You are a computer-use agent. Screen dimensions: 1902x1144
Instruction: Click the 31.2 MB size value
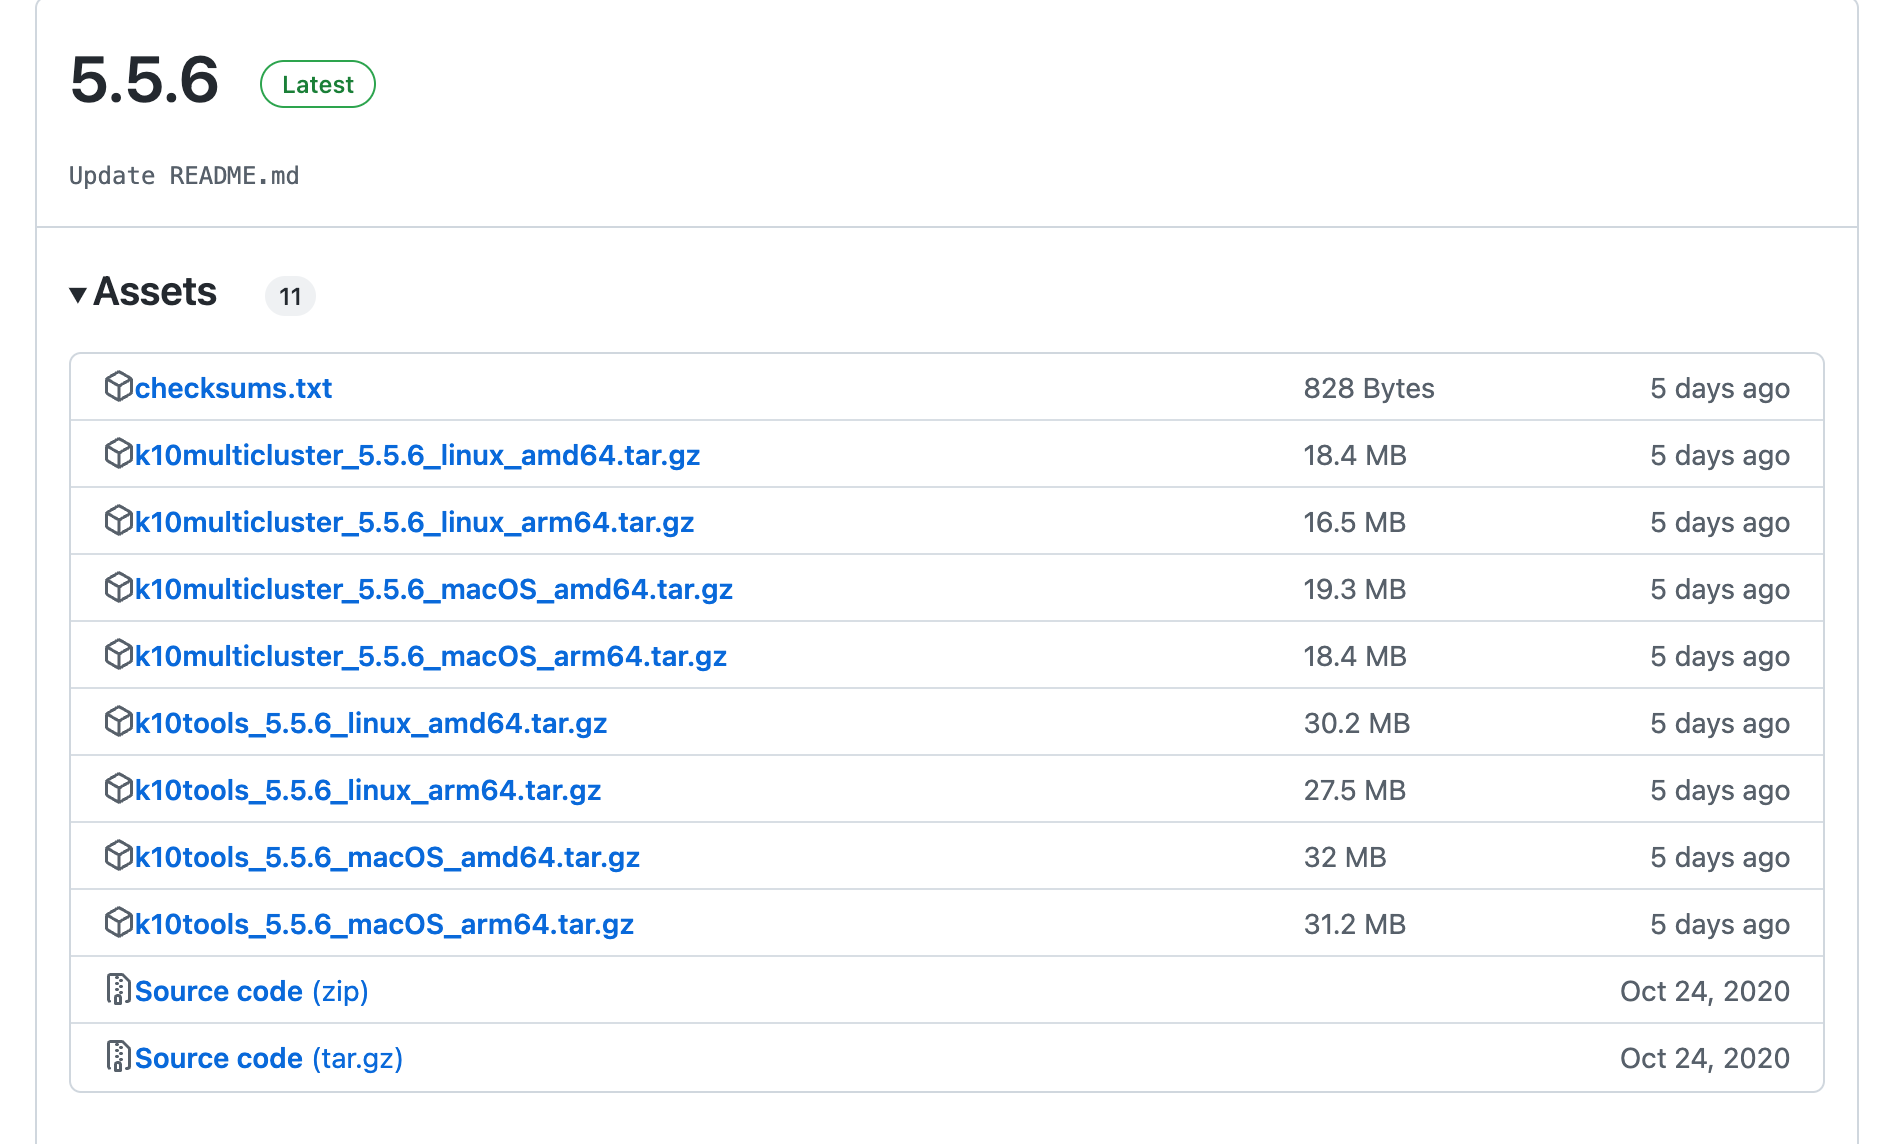[x=1355, y=924]
